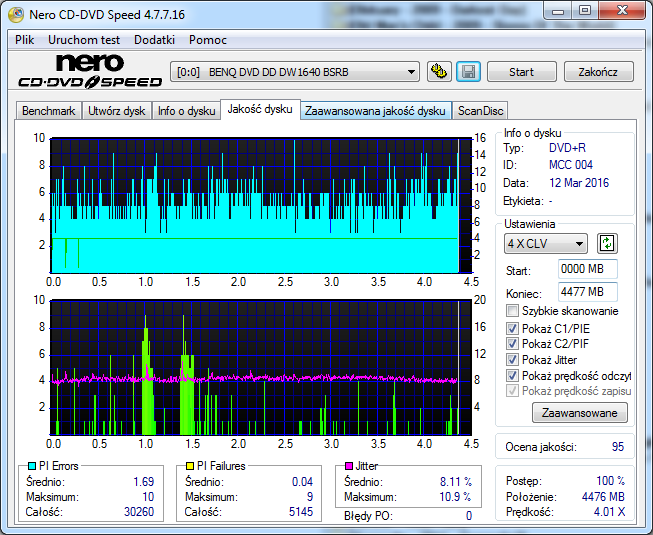Open the 4 X CLV speed dropdown
This screenshot has height=535, width=653.
click(546, 244)
